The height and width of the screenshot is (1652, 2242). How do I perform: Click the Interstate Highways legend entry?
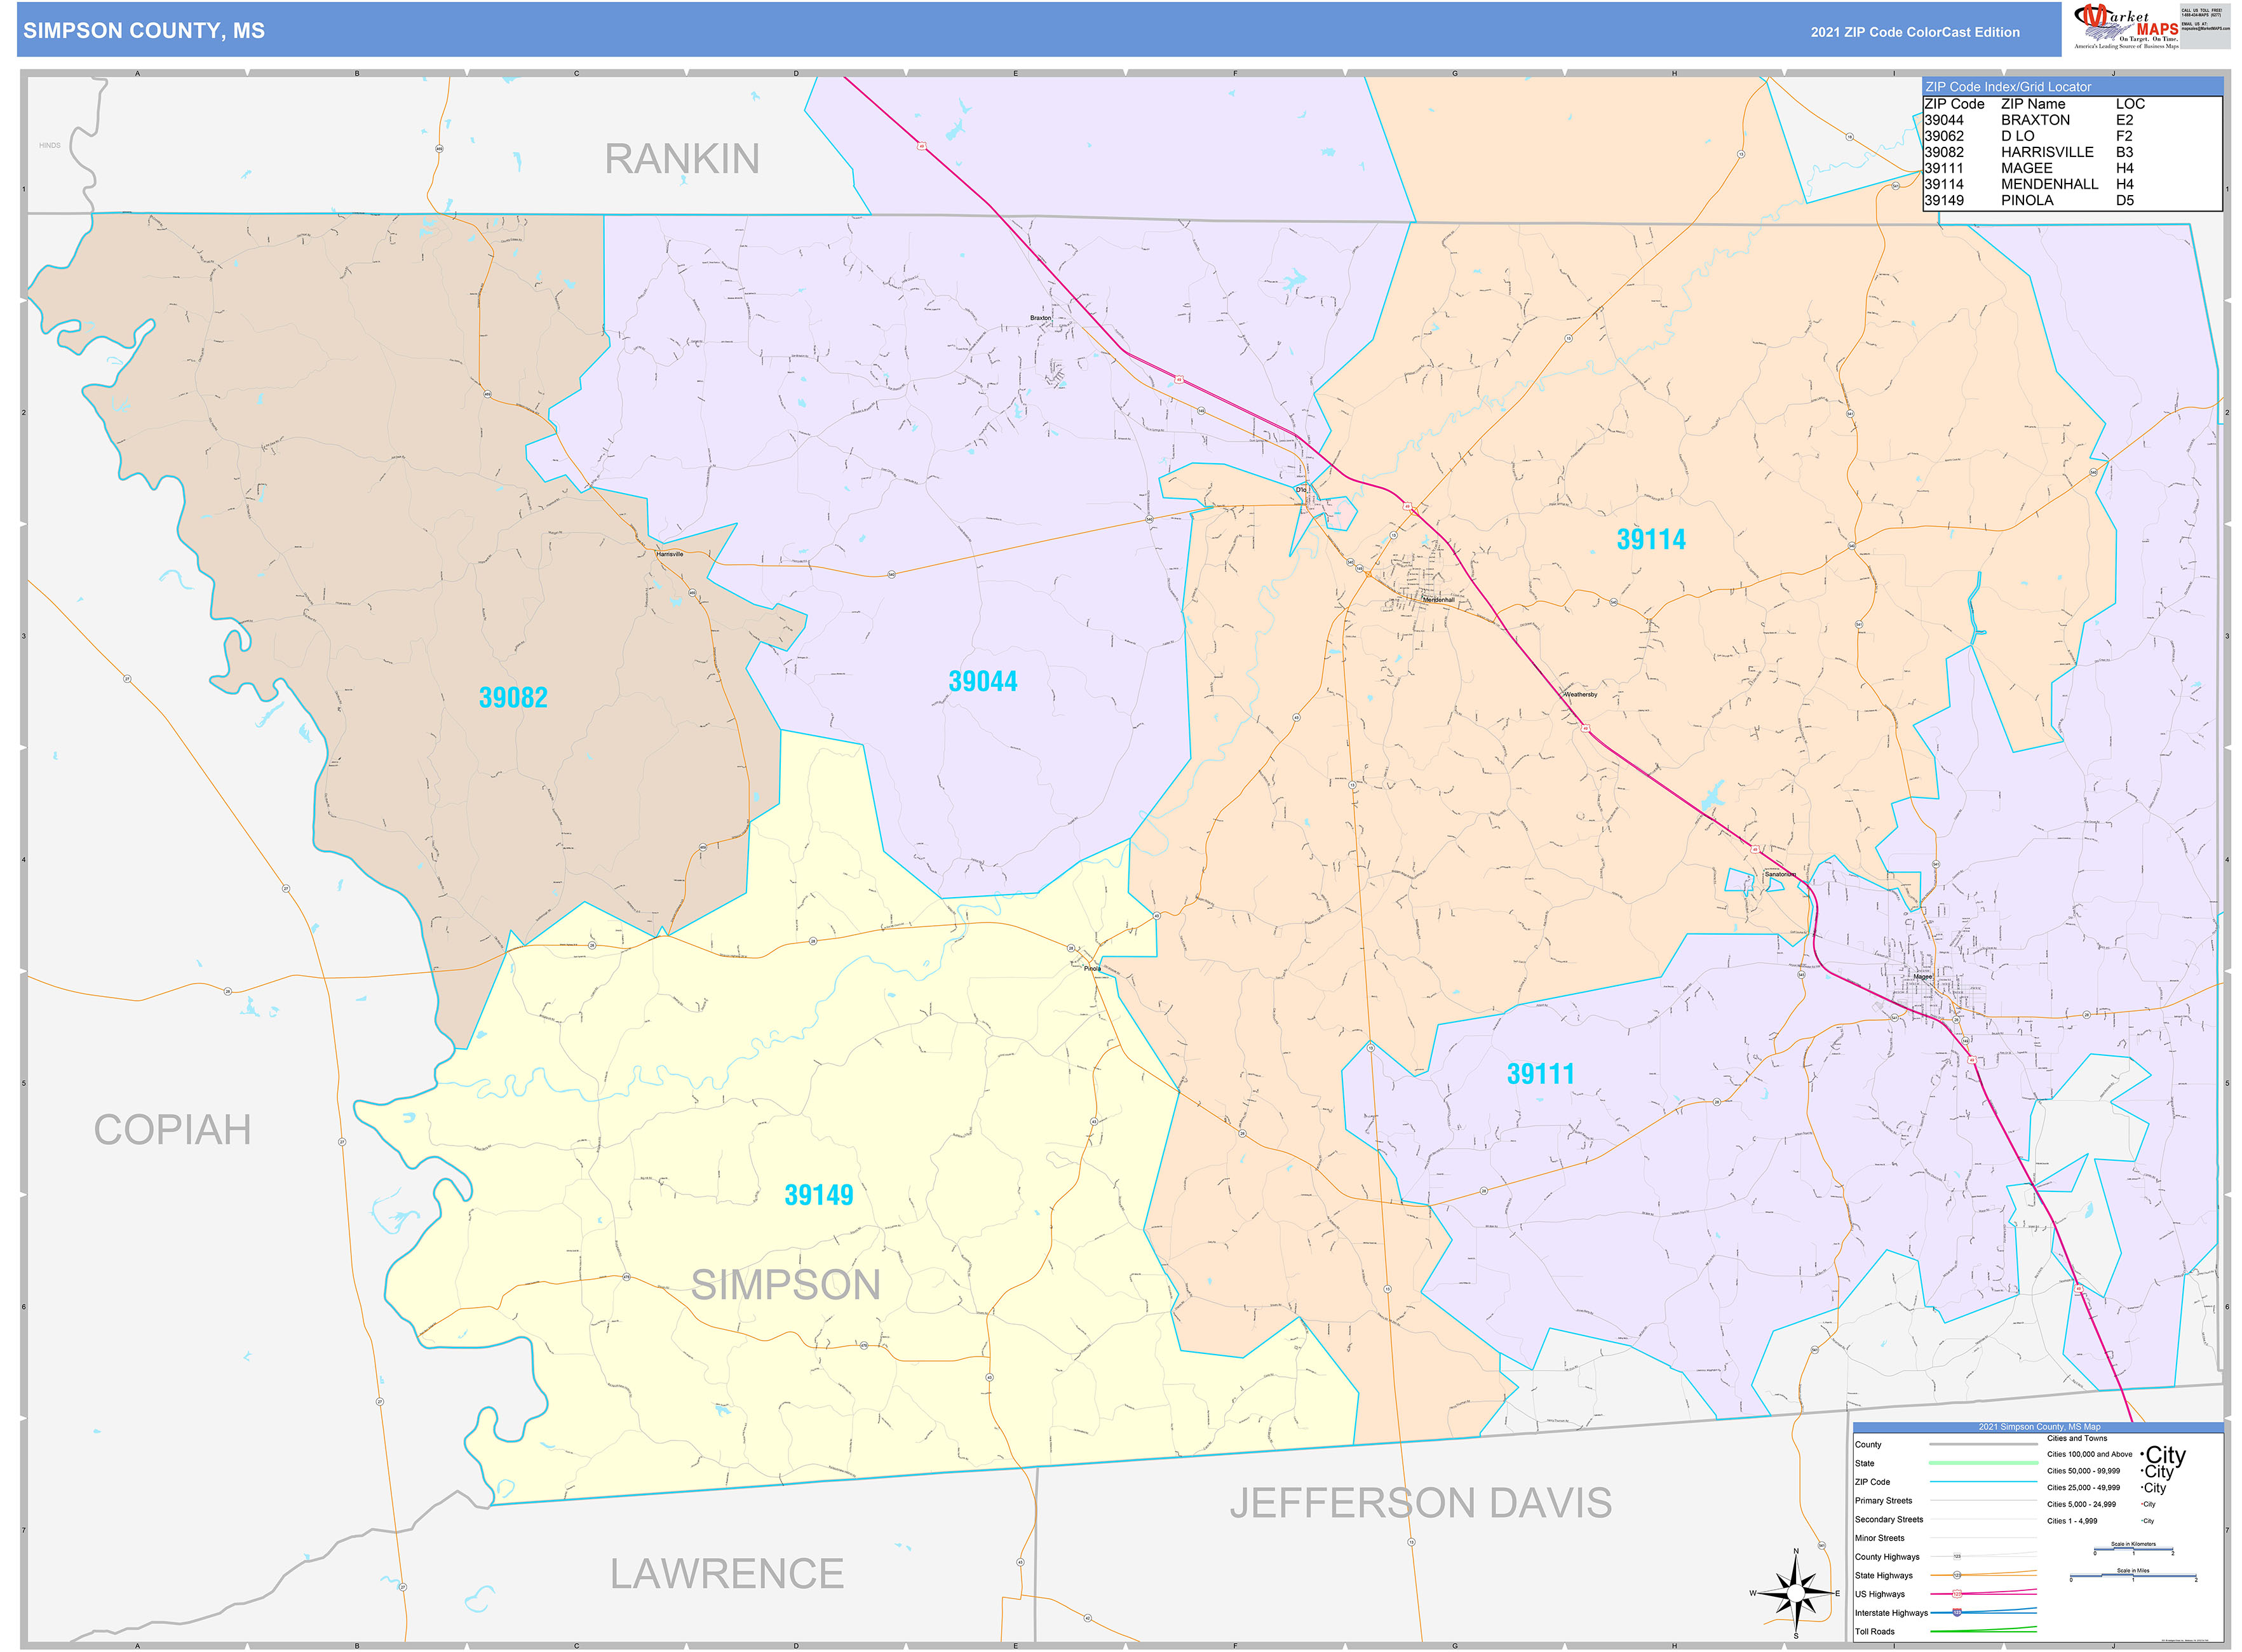click(1945, 1613)
